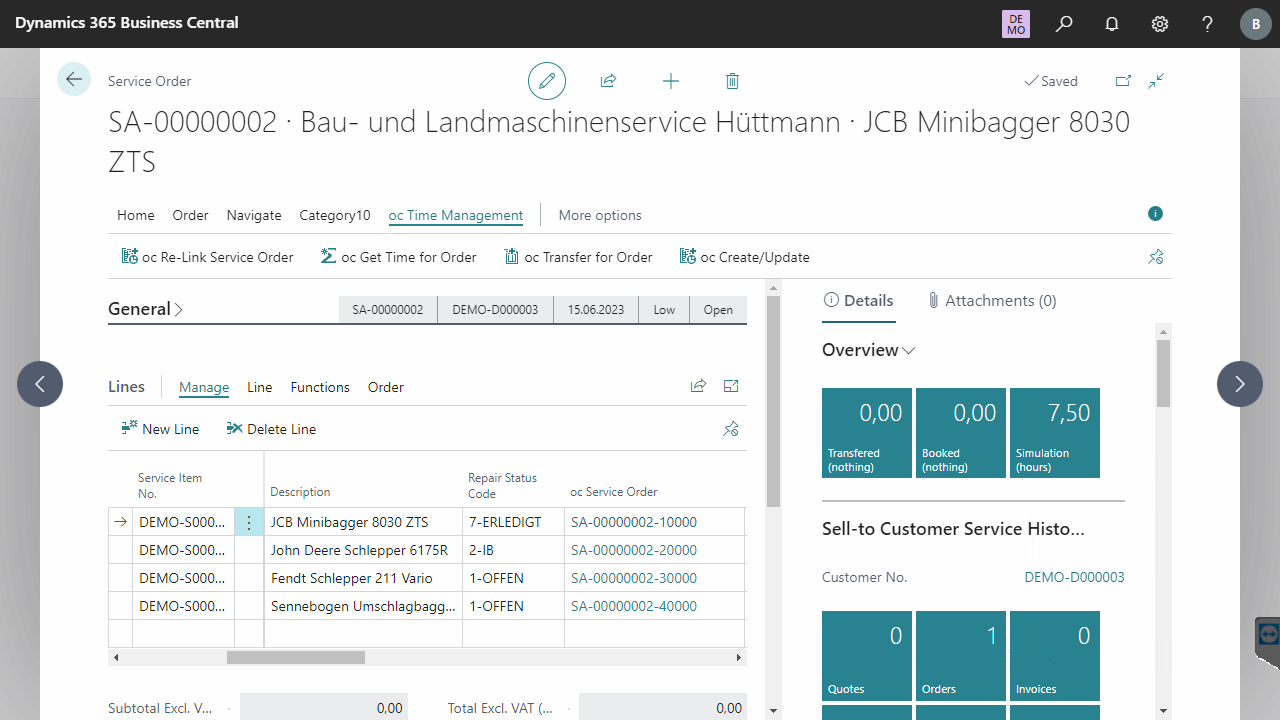Select cell 2-IB repair status
The height and width of the screenshot is (720, 1280).
coord(513,550)
